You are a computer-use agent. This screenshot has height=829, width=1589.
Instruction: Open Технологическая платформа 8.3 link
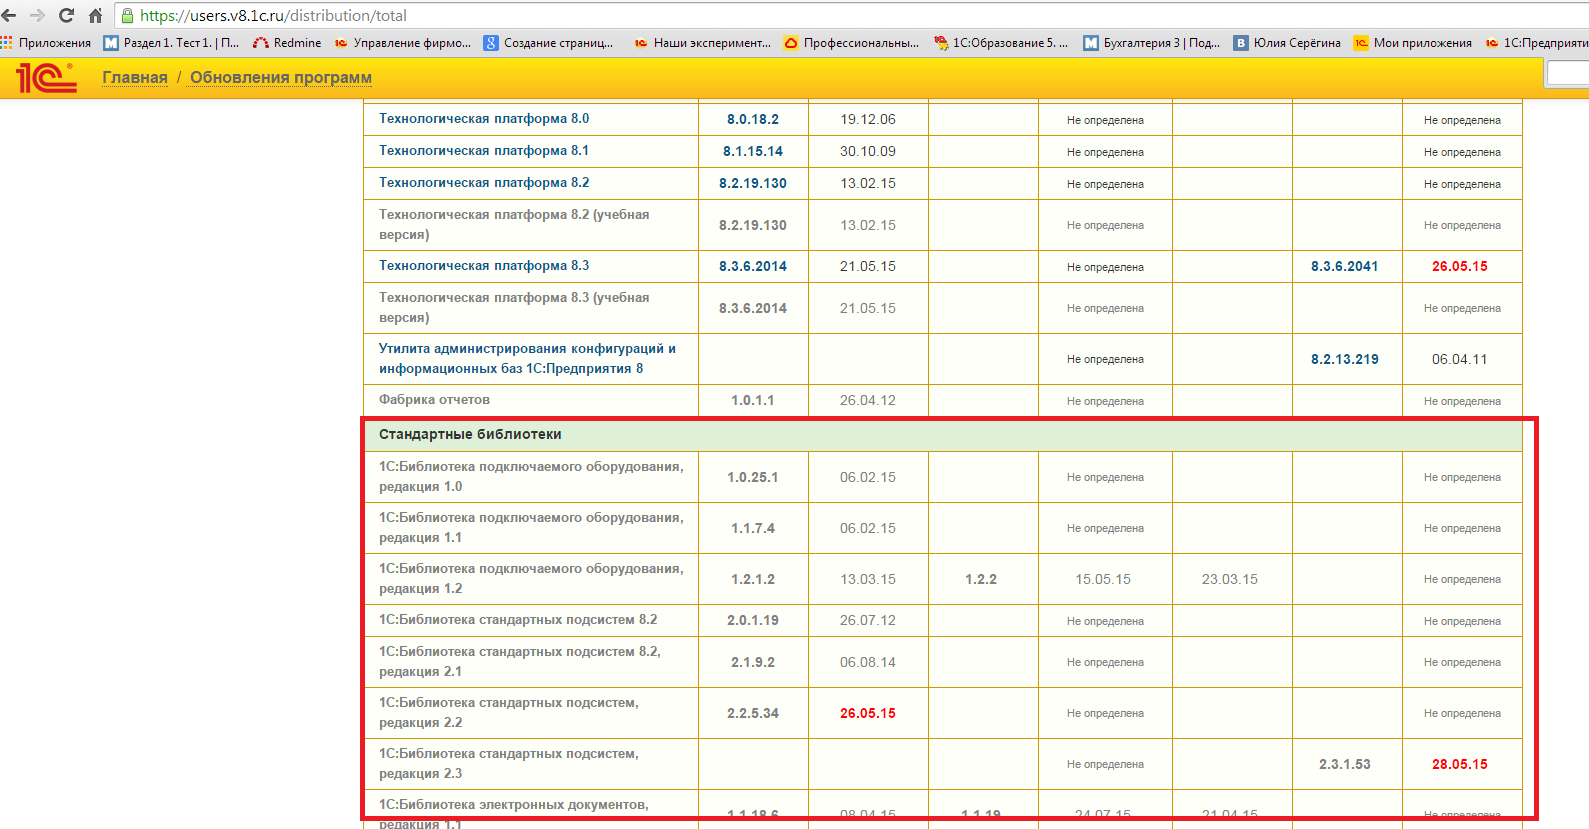click(484, 266)
